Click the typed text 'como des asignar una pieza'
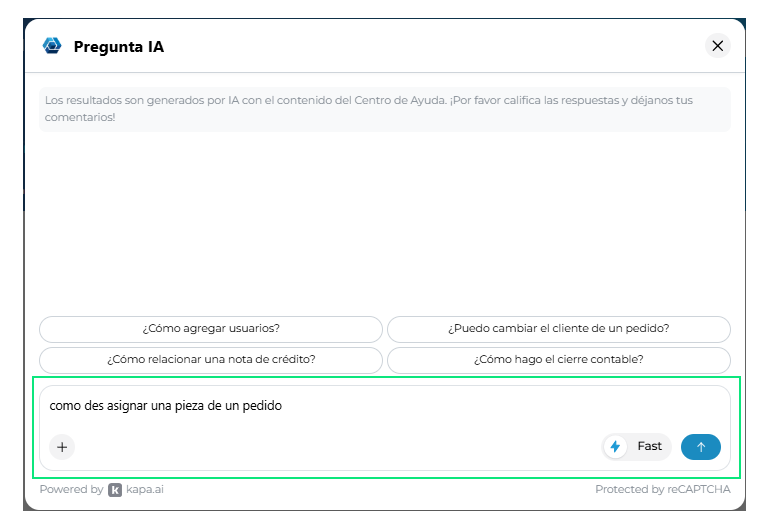This screenshot has height=527, width=767. 126,406
